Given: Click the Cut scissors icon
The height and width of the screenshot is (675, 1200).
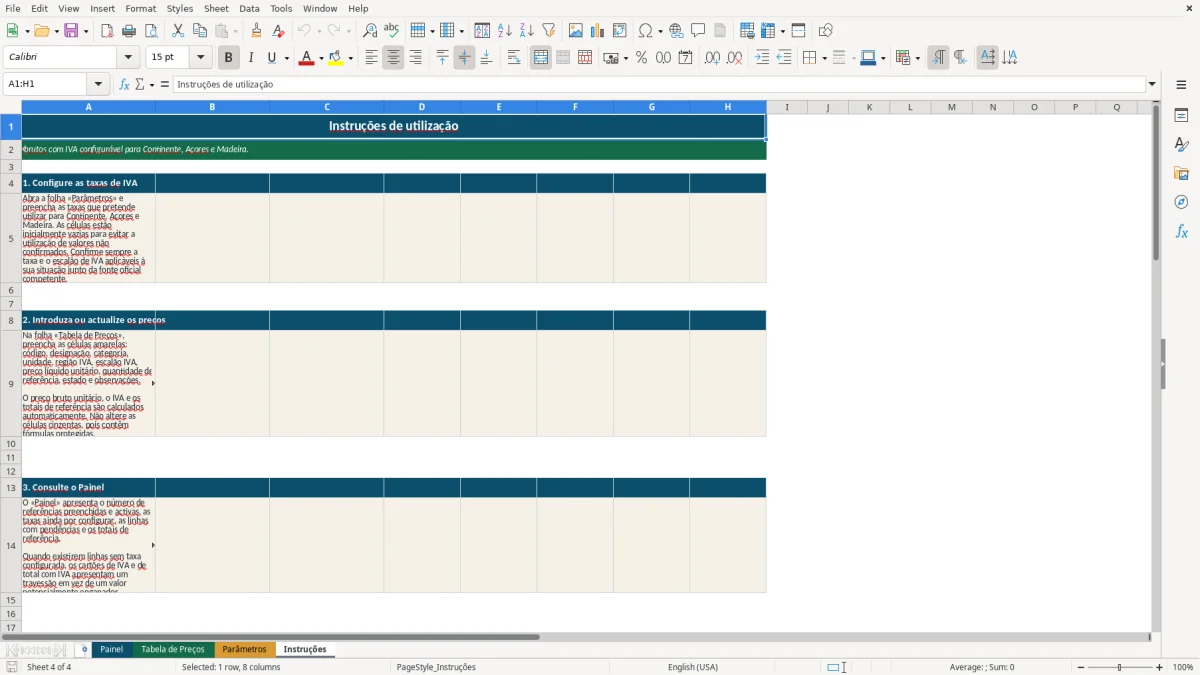Looking at the screenshot, I should click(178, 31).
